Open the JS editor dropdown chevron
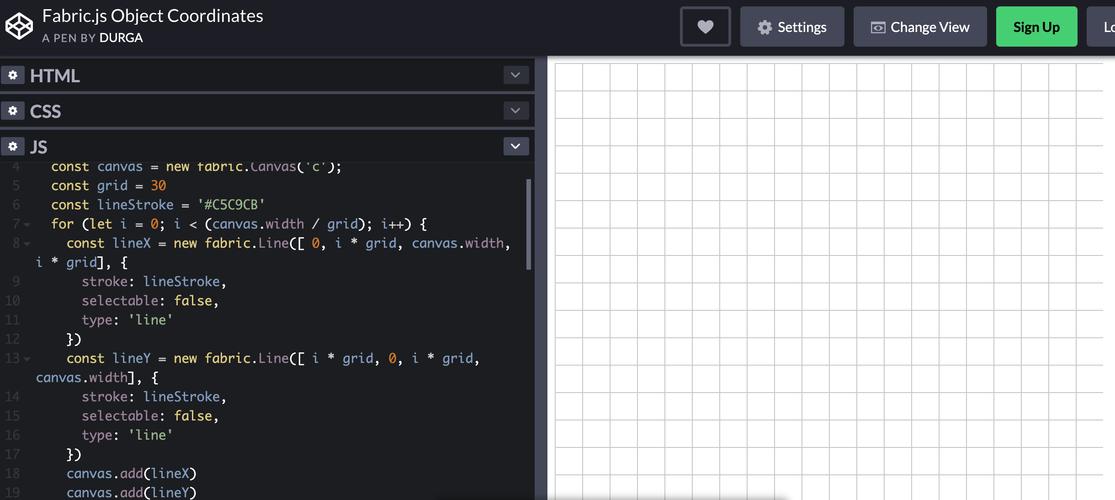 pos(516,147)
